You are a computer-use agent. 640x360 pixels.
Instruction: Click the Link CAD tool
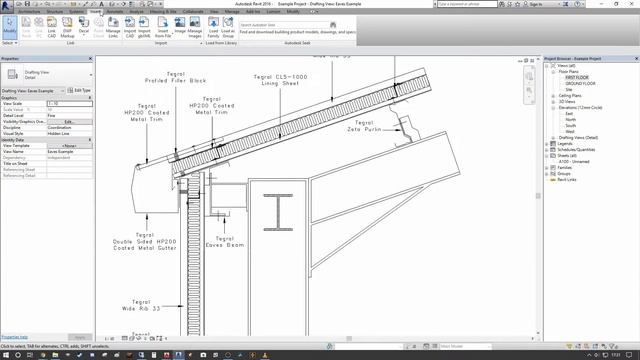51,27
